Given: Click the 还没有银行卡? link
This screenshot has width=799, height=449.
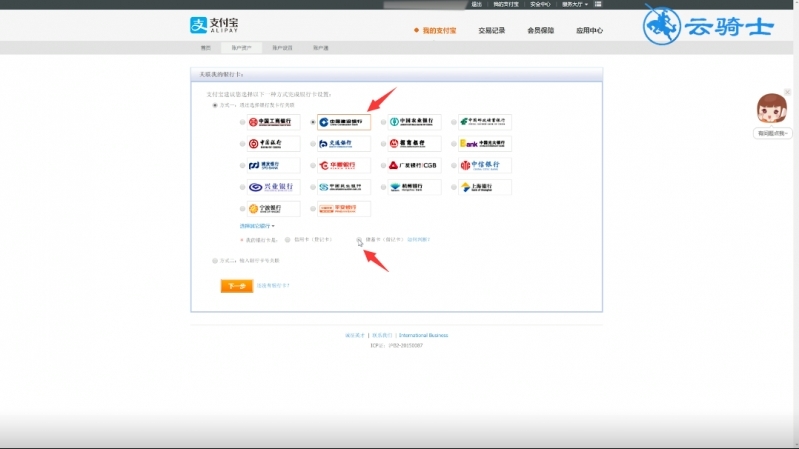Looking at the screenshot, I should pyautogui.click(x=273, y=286).
